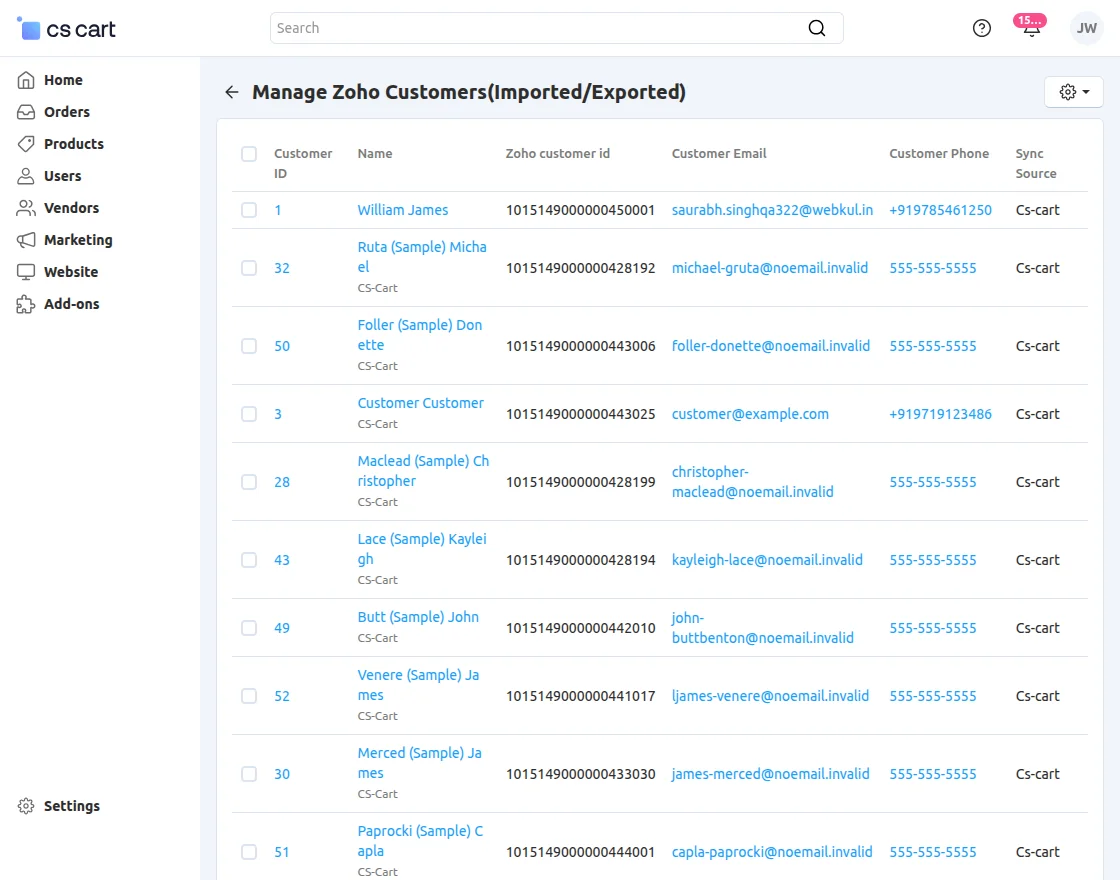1120x880 pixels.
Task: Check the Foller (Sample) Donette row checkbox
Action: (249, 346)
